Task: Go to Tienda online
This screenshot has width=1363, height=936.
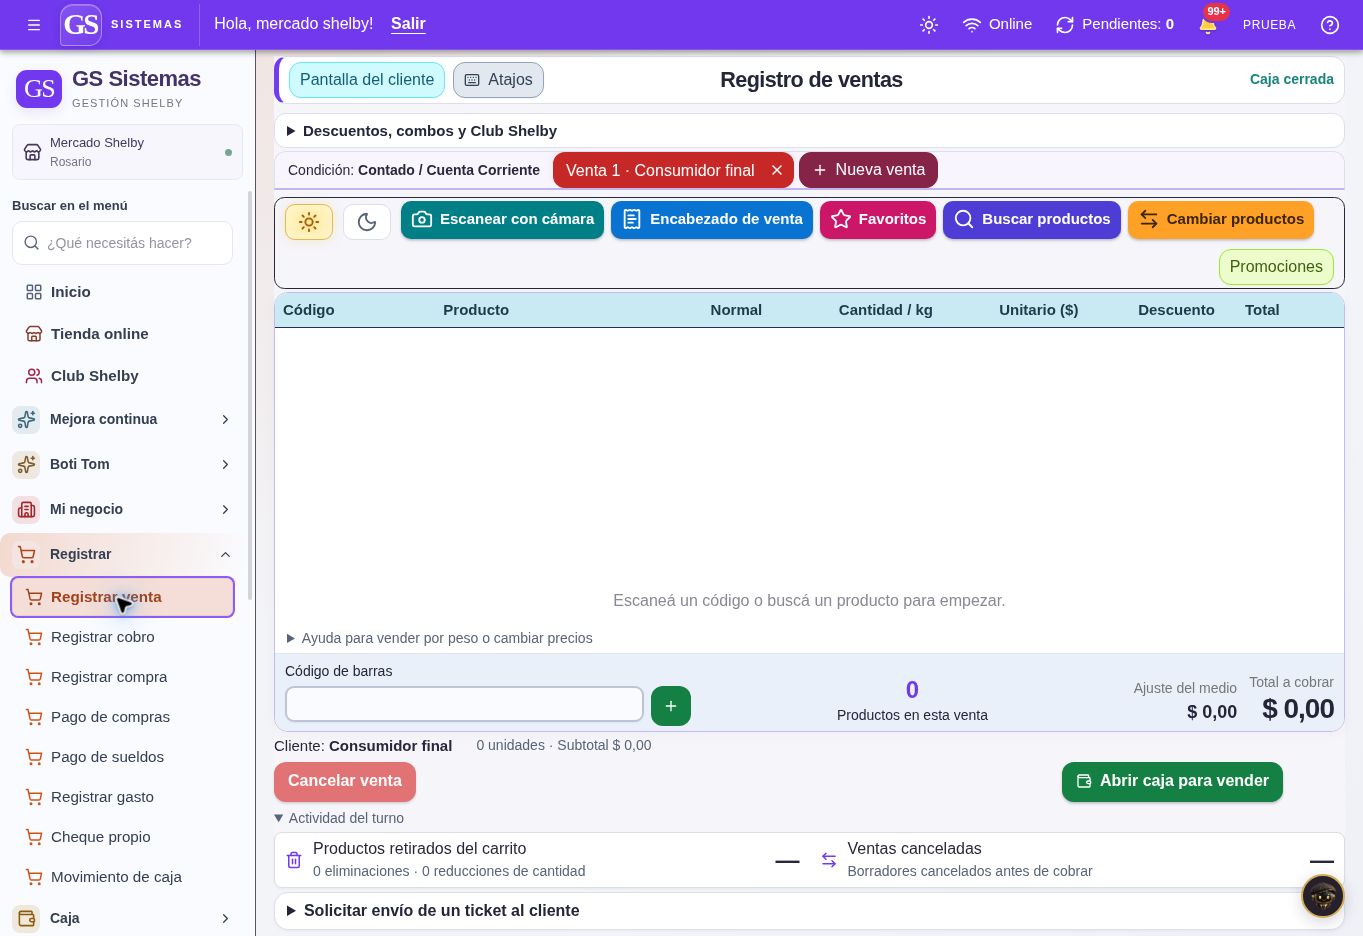Action: [123, 334]
